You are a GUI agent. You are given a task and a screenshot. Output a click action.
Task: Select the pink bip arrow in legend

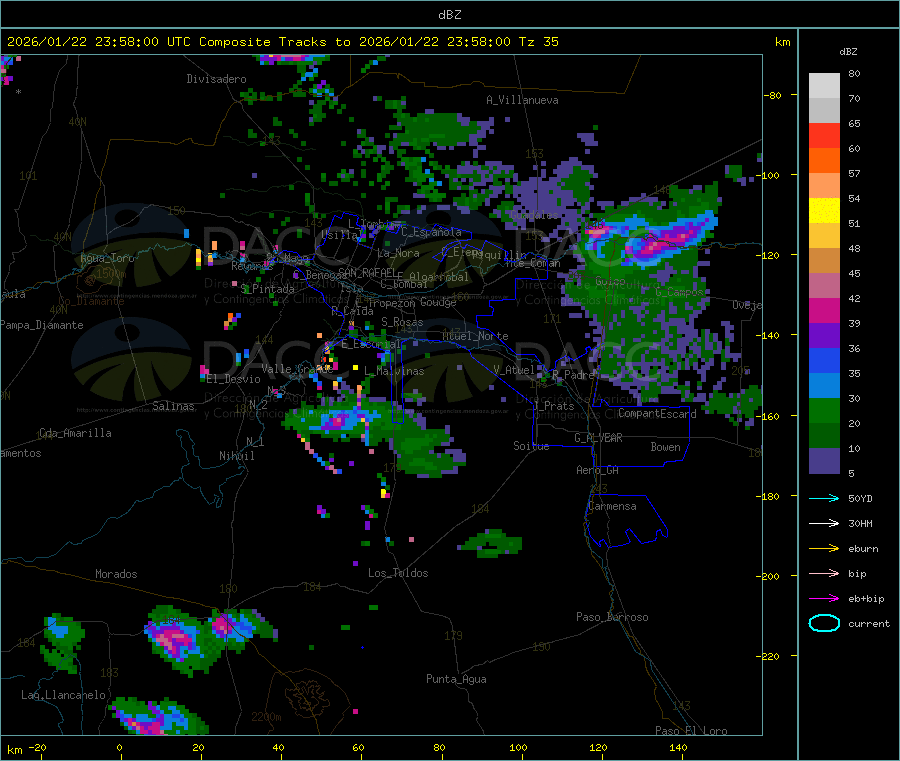[824, 573]
